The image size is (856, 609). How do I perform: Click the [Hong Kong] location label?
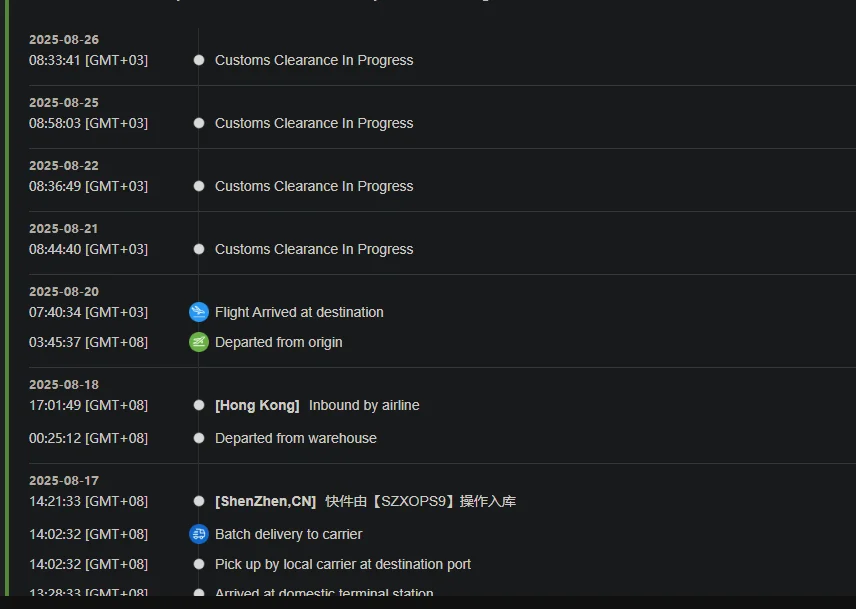pyautogui.click(x=257, y=405)
